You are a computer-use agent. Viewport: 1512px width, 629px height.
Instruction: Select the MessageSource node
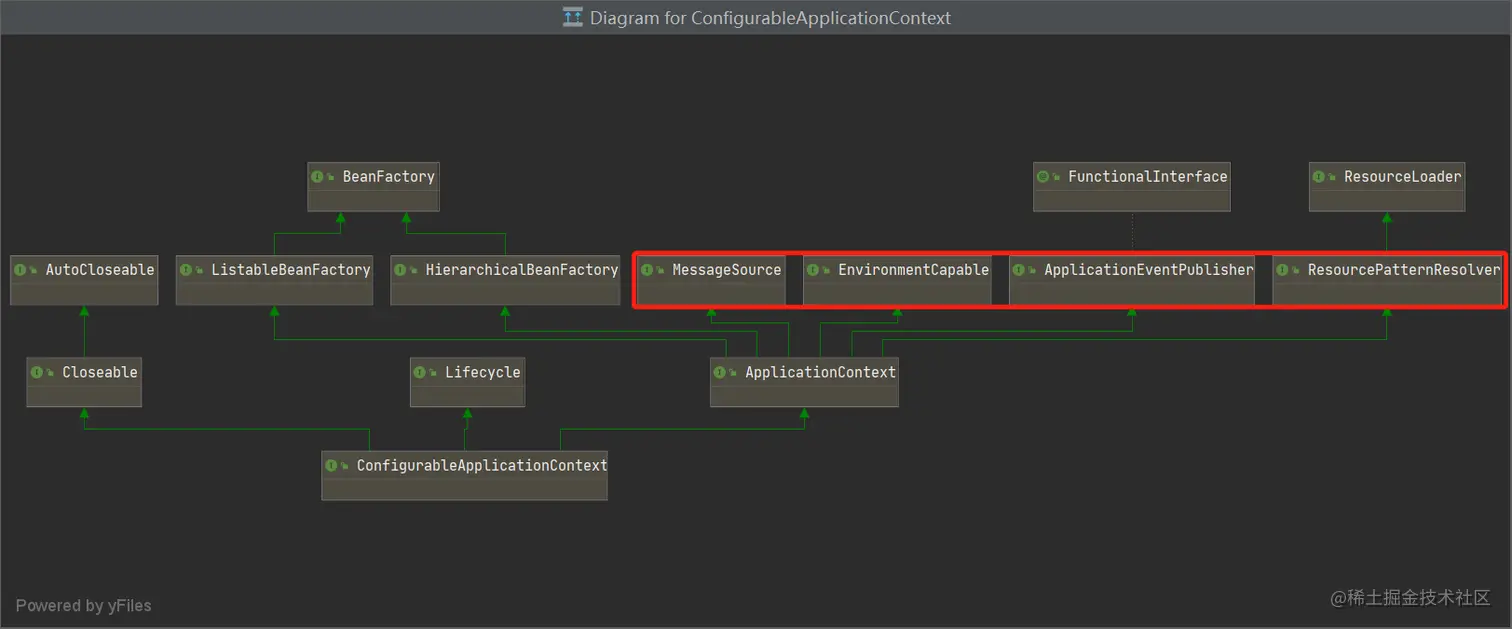click(711, 280)
